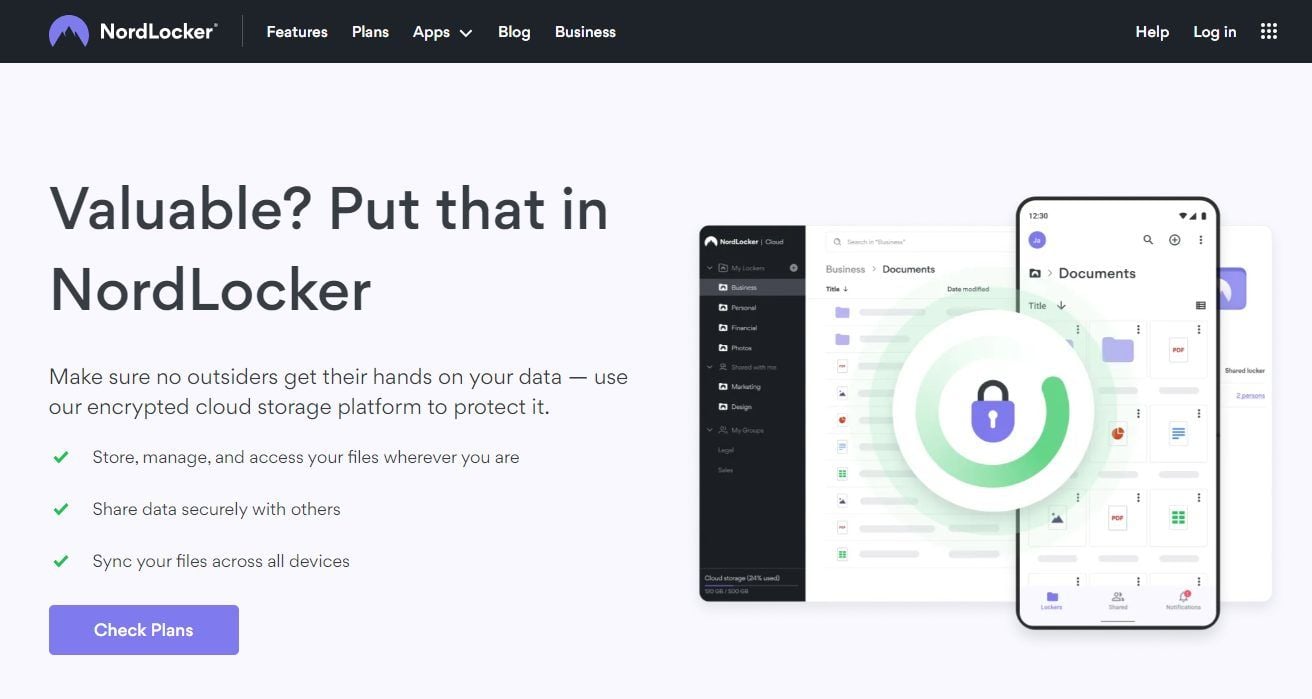Open the Help page

click(1152, 32)
